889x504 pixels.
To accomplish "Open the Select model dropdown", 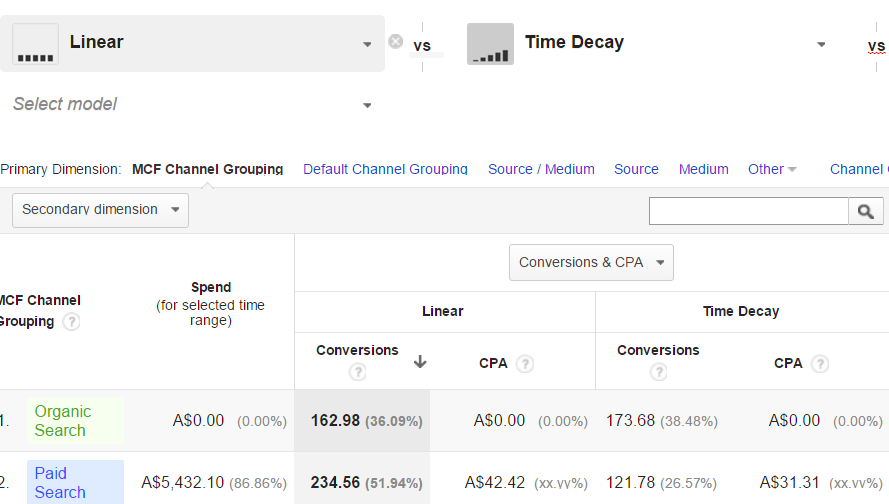I will (367, 105).
